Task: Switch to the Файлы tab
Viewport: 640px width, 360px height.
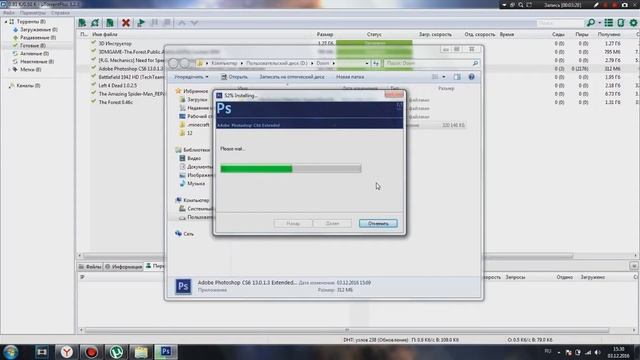Action: click(x=90, y=266)
